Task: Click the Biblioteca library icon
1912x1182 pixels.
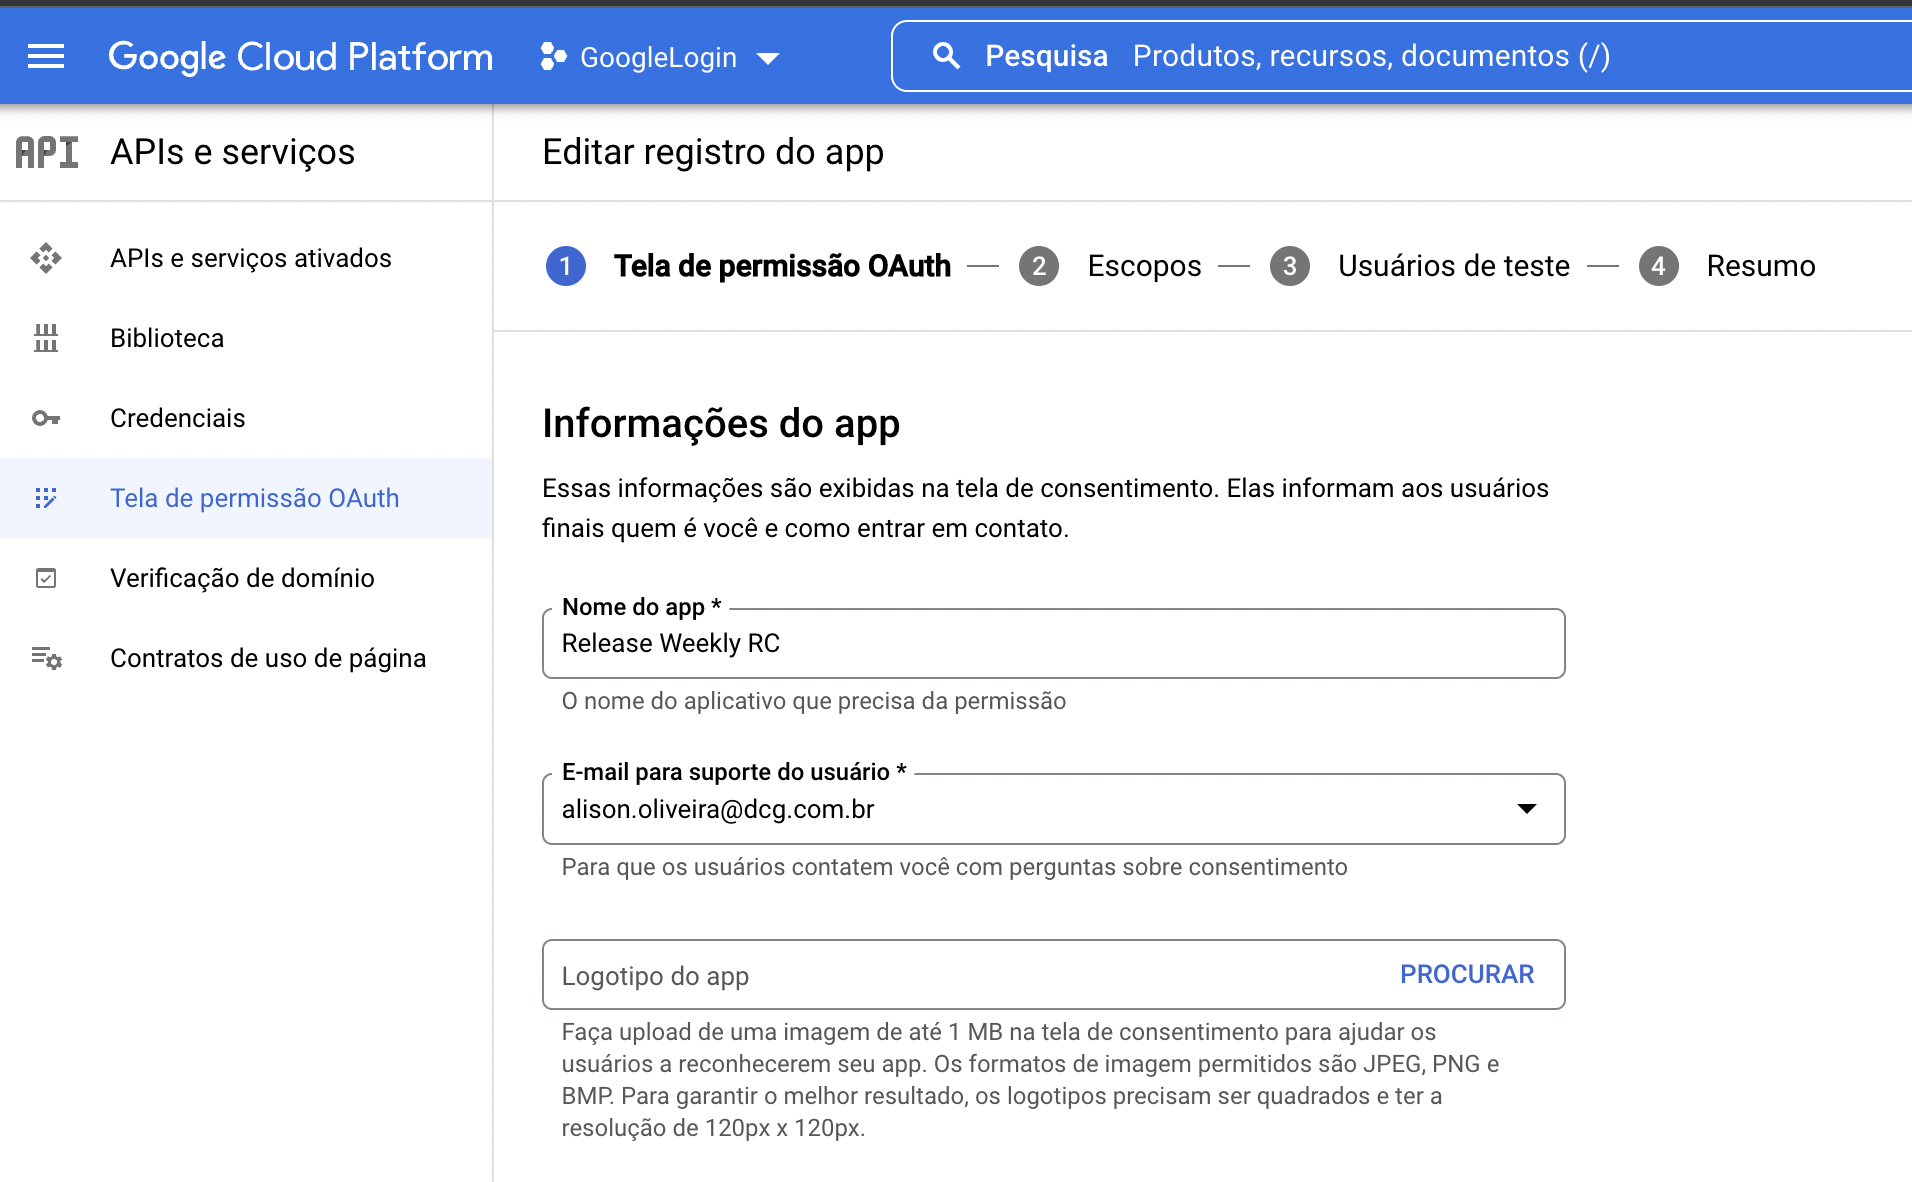Action: 46,338
